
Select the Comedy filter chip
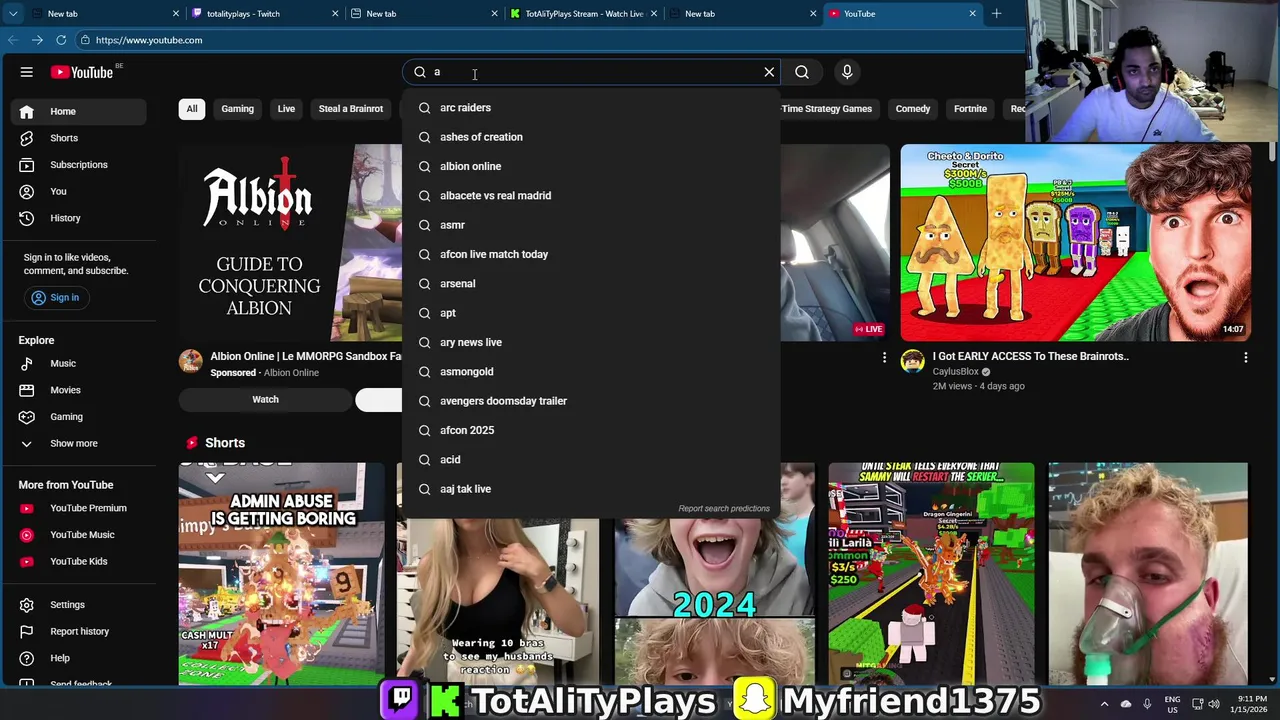[913, 109]
